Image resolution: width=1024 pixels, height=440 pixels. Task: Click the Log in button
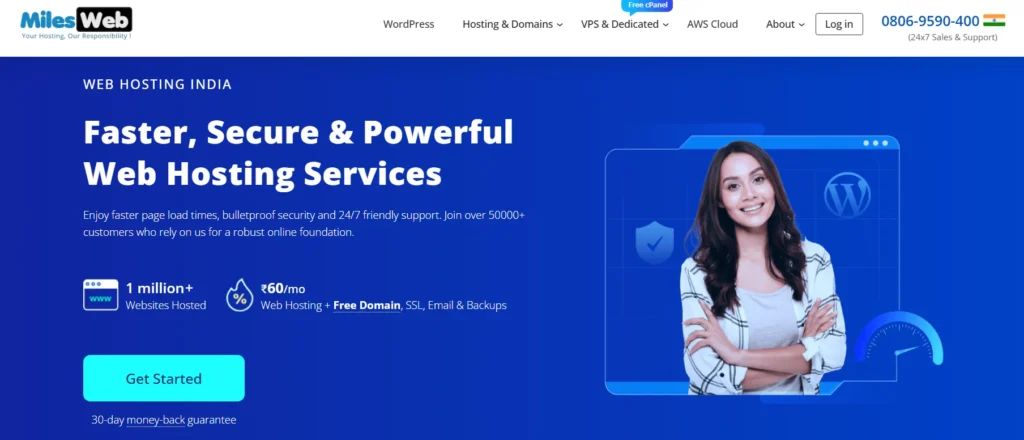coord(839,24)
